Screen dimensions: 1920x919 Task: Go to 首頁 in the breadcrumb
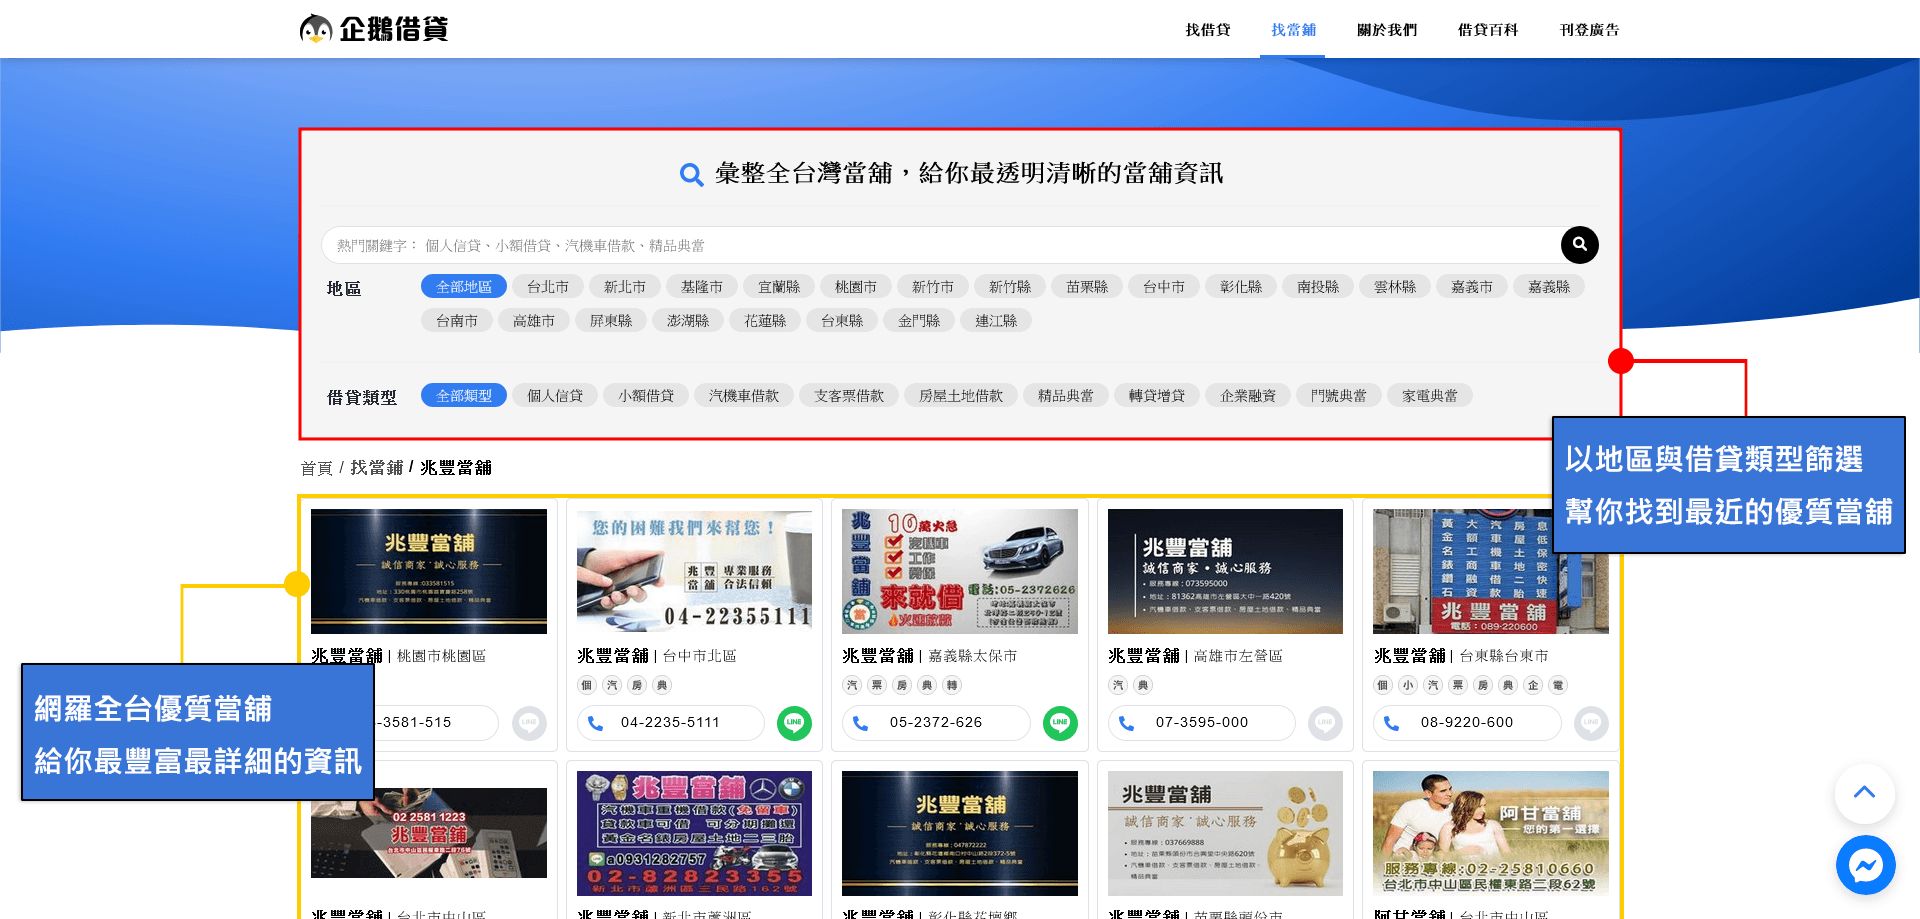coord(316,468)
